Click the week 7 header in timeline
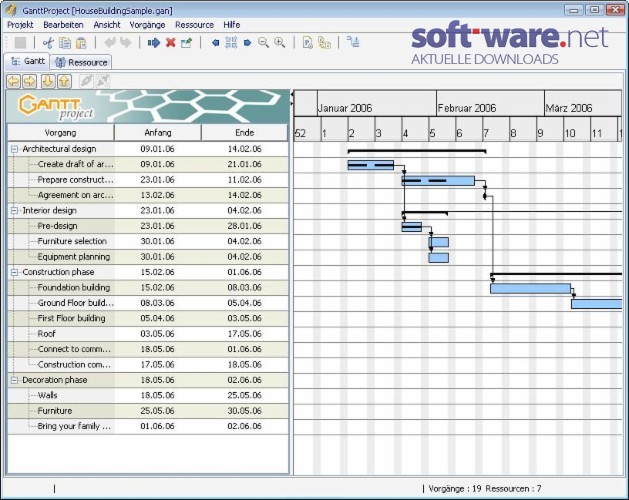Image resolution: width=629 pixels, height=500 pixels. tap(496, 129)
